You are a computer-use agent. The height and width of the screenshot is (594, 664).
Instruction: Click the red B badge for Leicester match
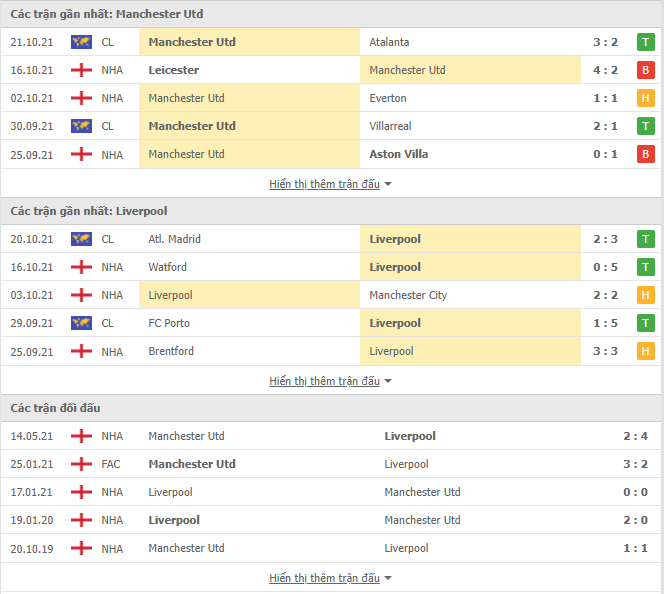click(645, 70)
